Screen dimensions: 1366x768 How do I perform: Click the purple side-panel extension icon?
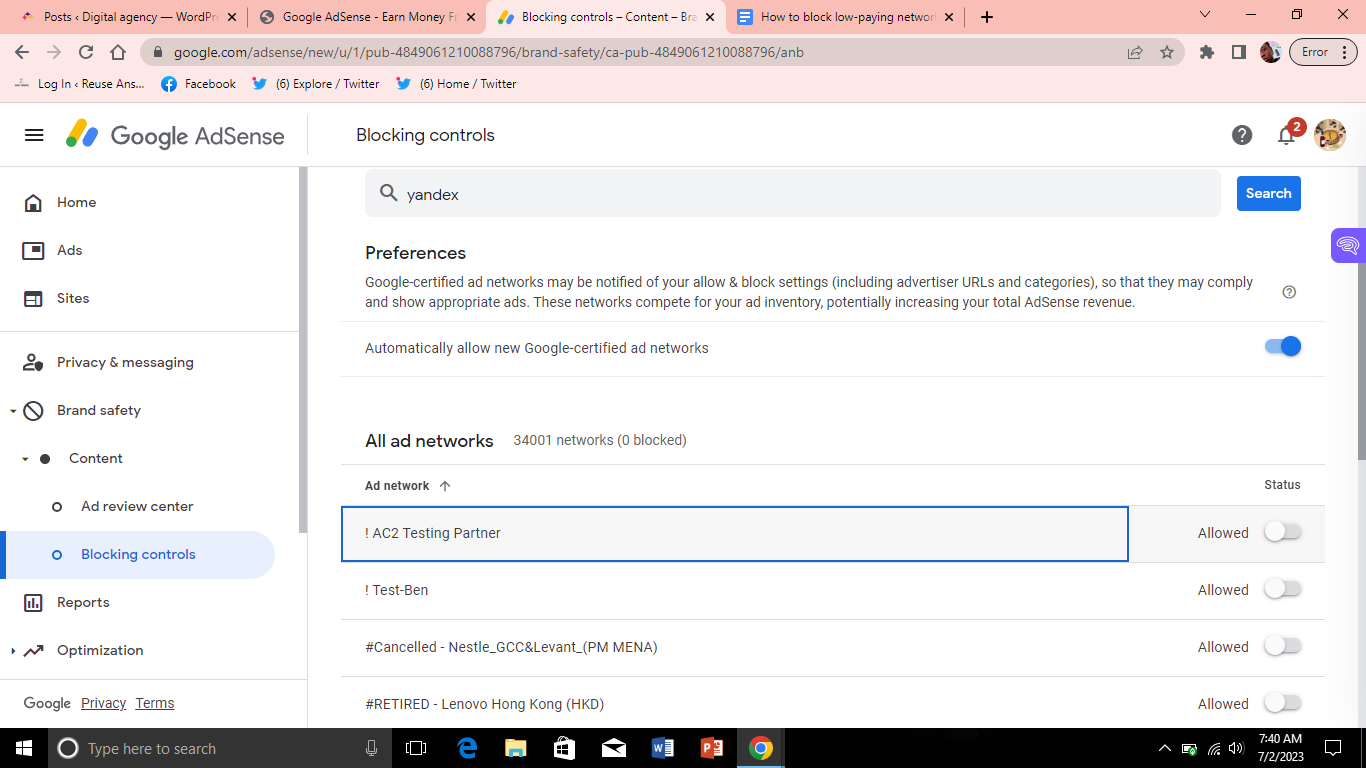pos(1348,246)
